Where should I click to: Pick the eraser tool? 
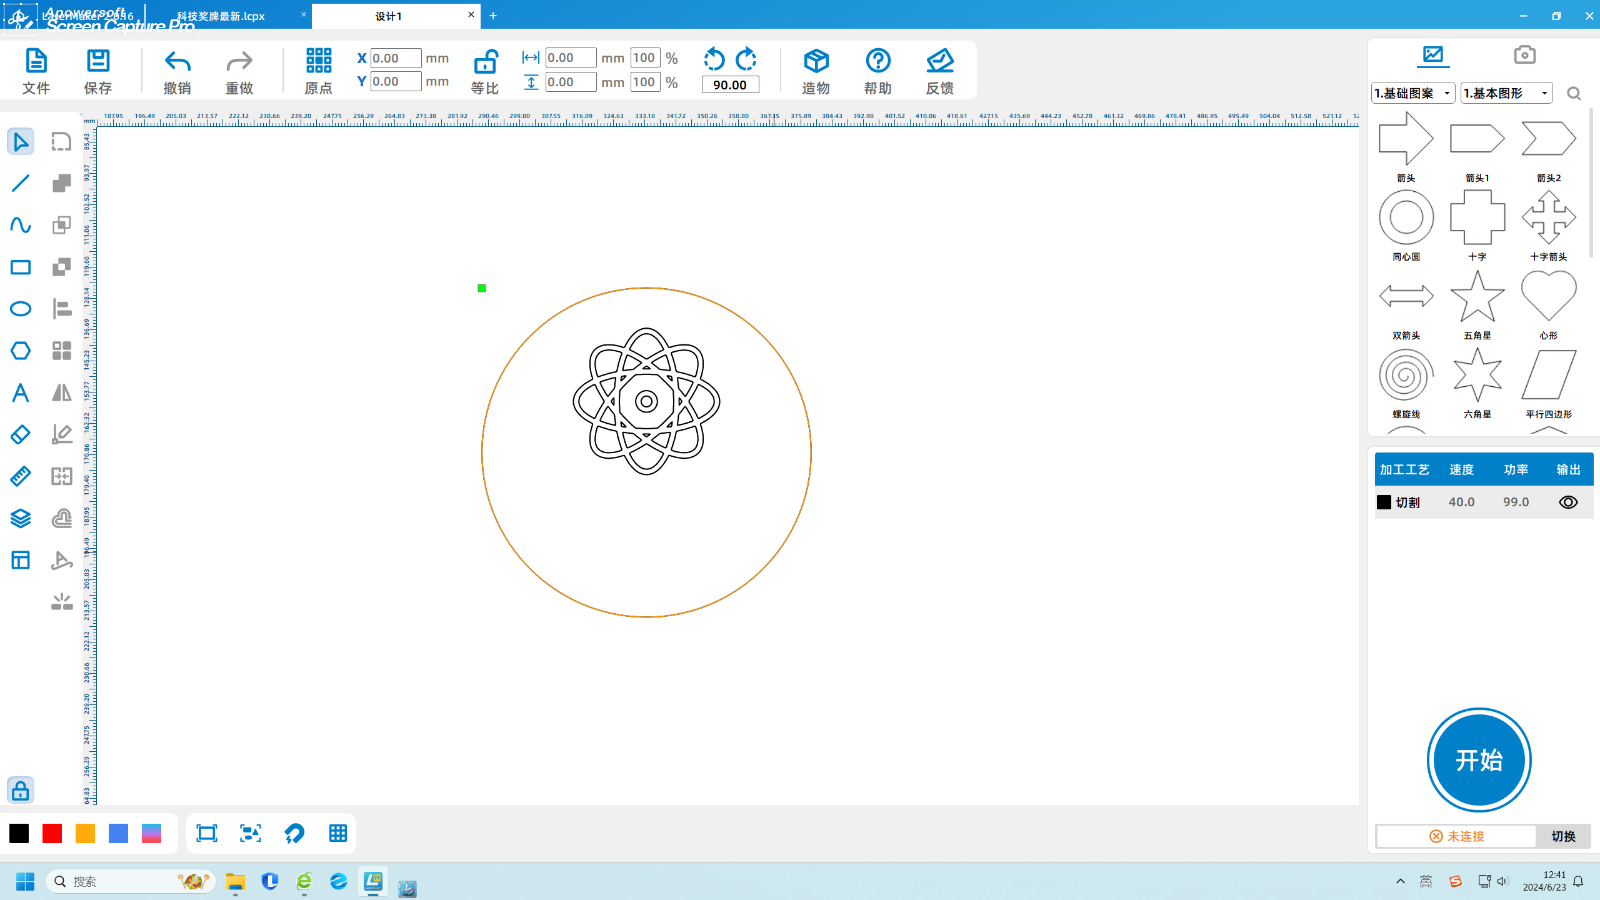20,435
